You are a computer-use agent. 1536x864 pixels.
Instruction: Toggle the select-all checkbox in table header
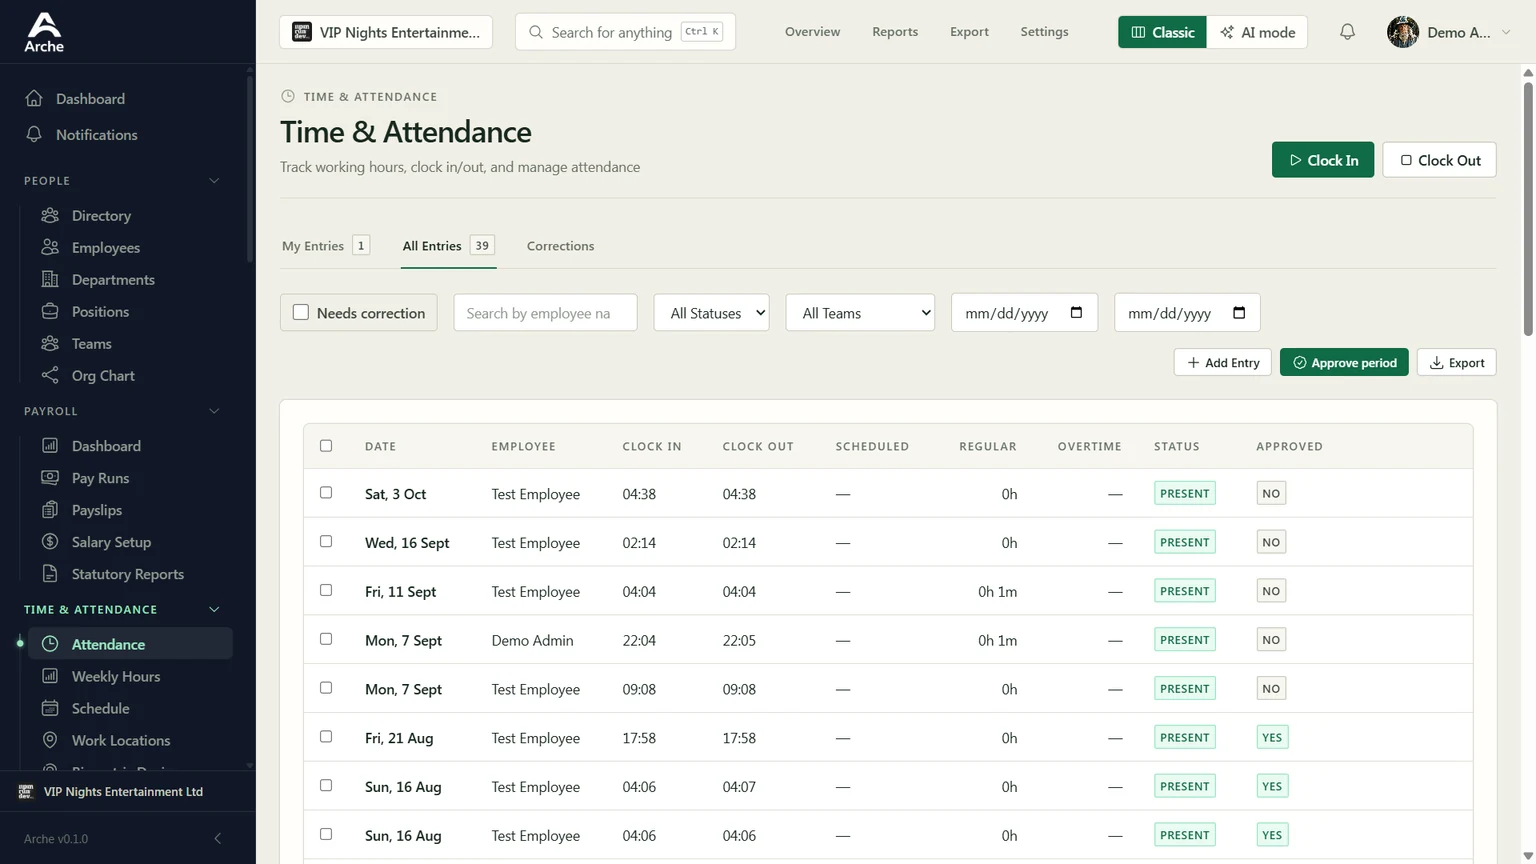pyautogui.click(x=326, y=446)
